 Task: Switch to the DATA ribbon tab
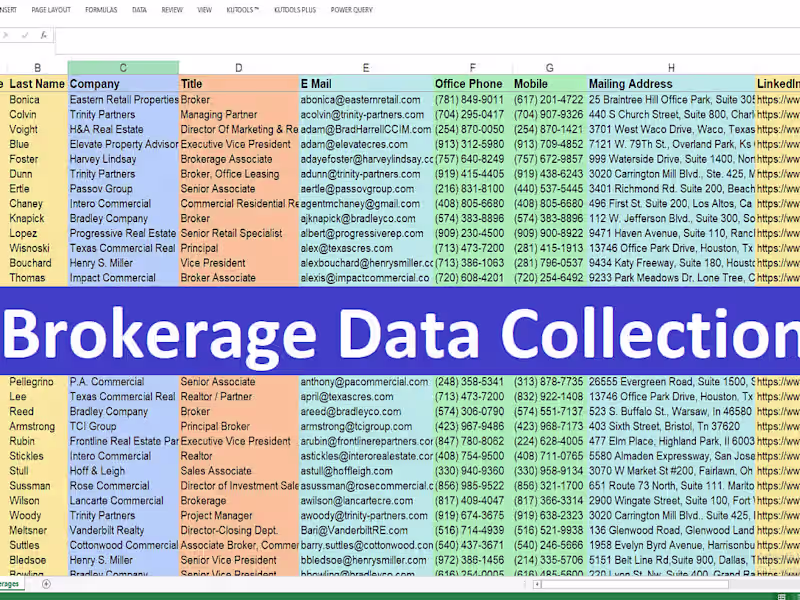pos(140,10)
